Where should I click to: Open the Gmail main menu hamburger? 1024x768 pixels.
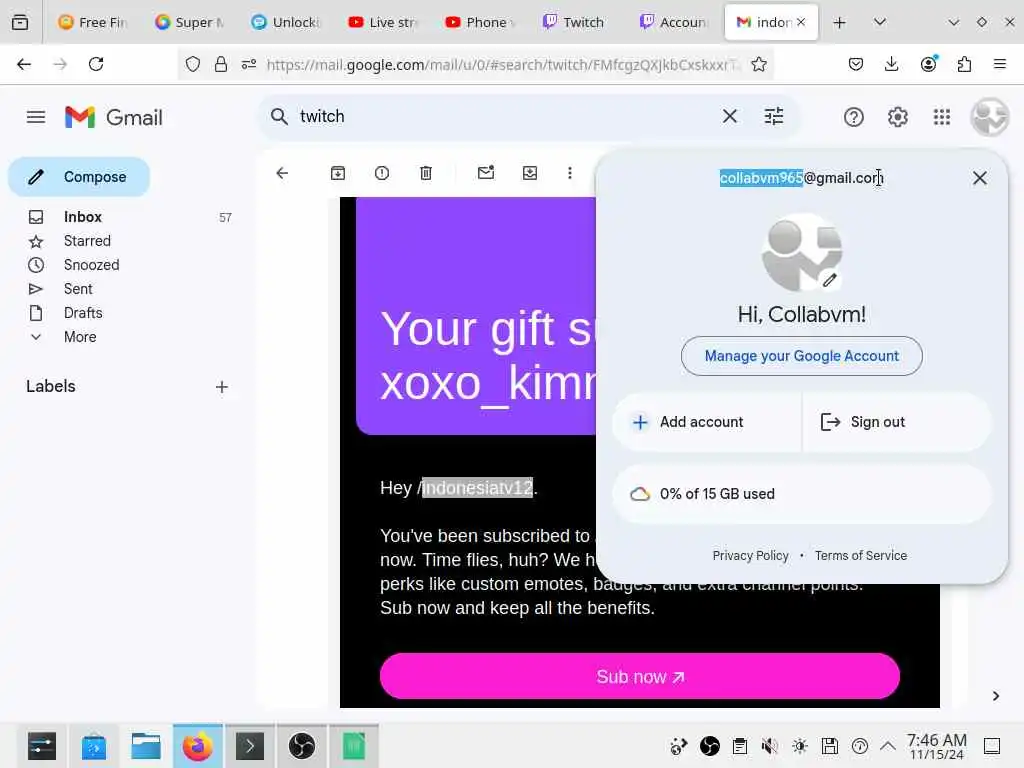36,117
